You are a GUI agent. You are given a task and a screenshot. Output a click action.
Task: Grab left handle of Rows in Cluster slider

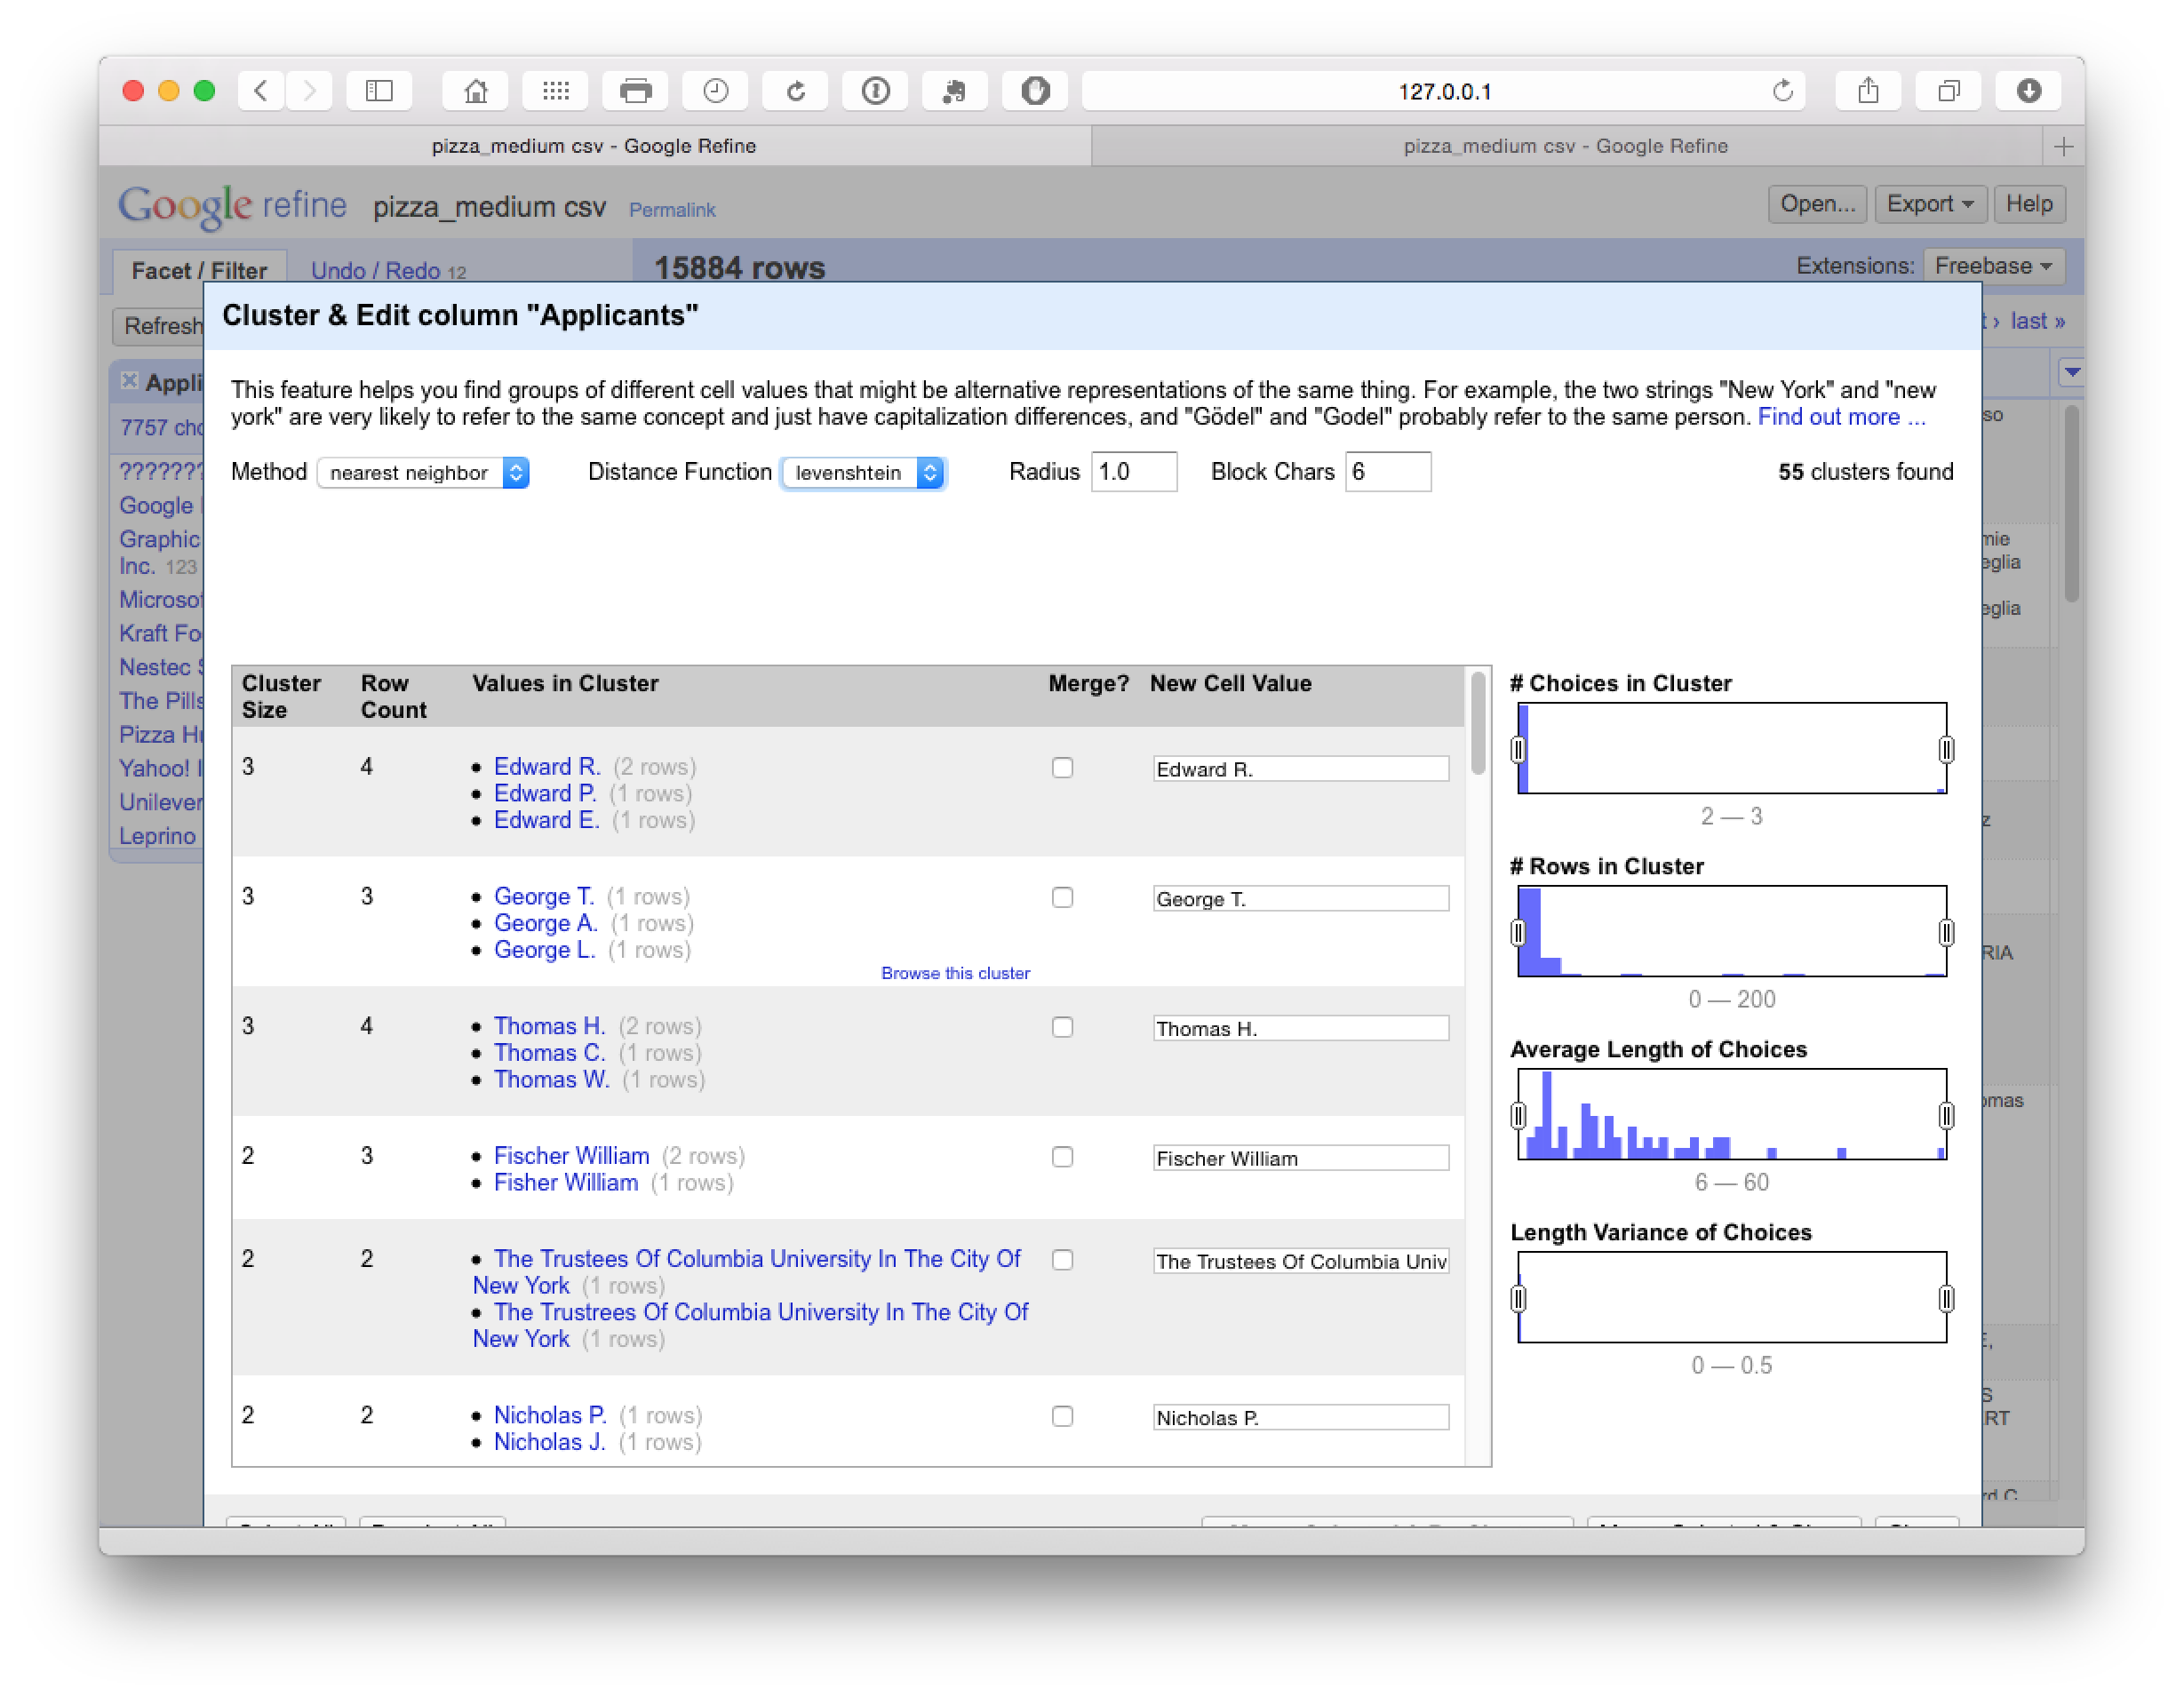tap(1518, 932)
